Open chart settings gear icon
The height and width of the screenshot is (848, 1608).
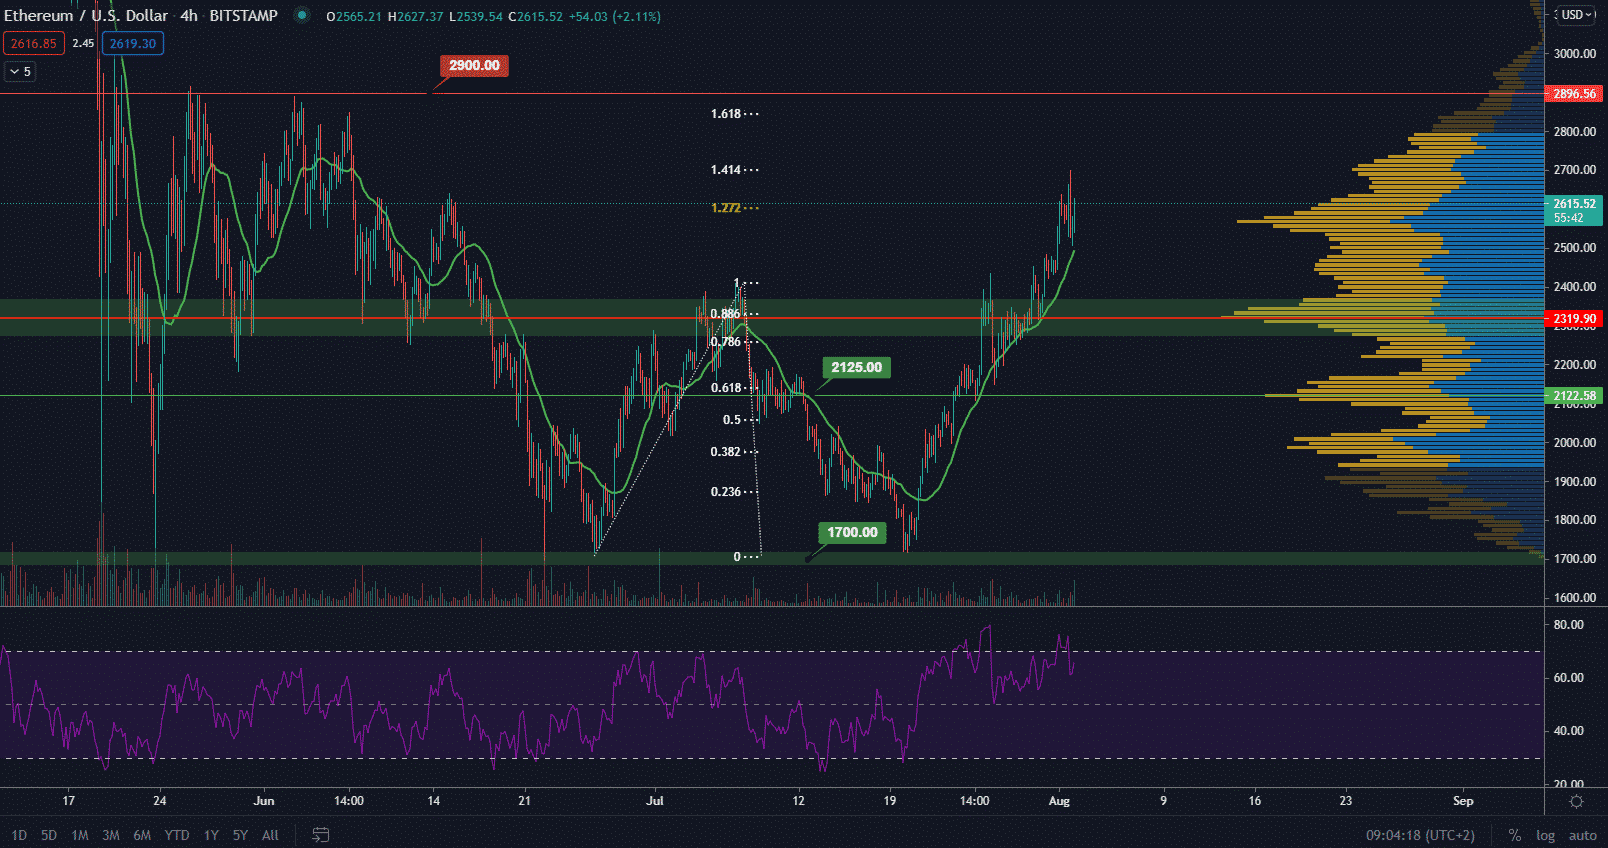click(x=1576, y=801)
